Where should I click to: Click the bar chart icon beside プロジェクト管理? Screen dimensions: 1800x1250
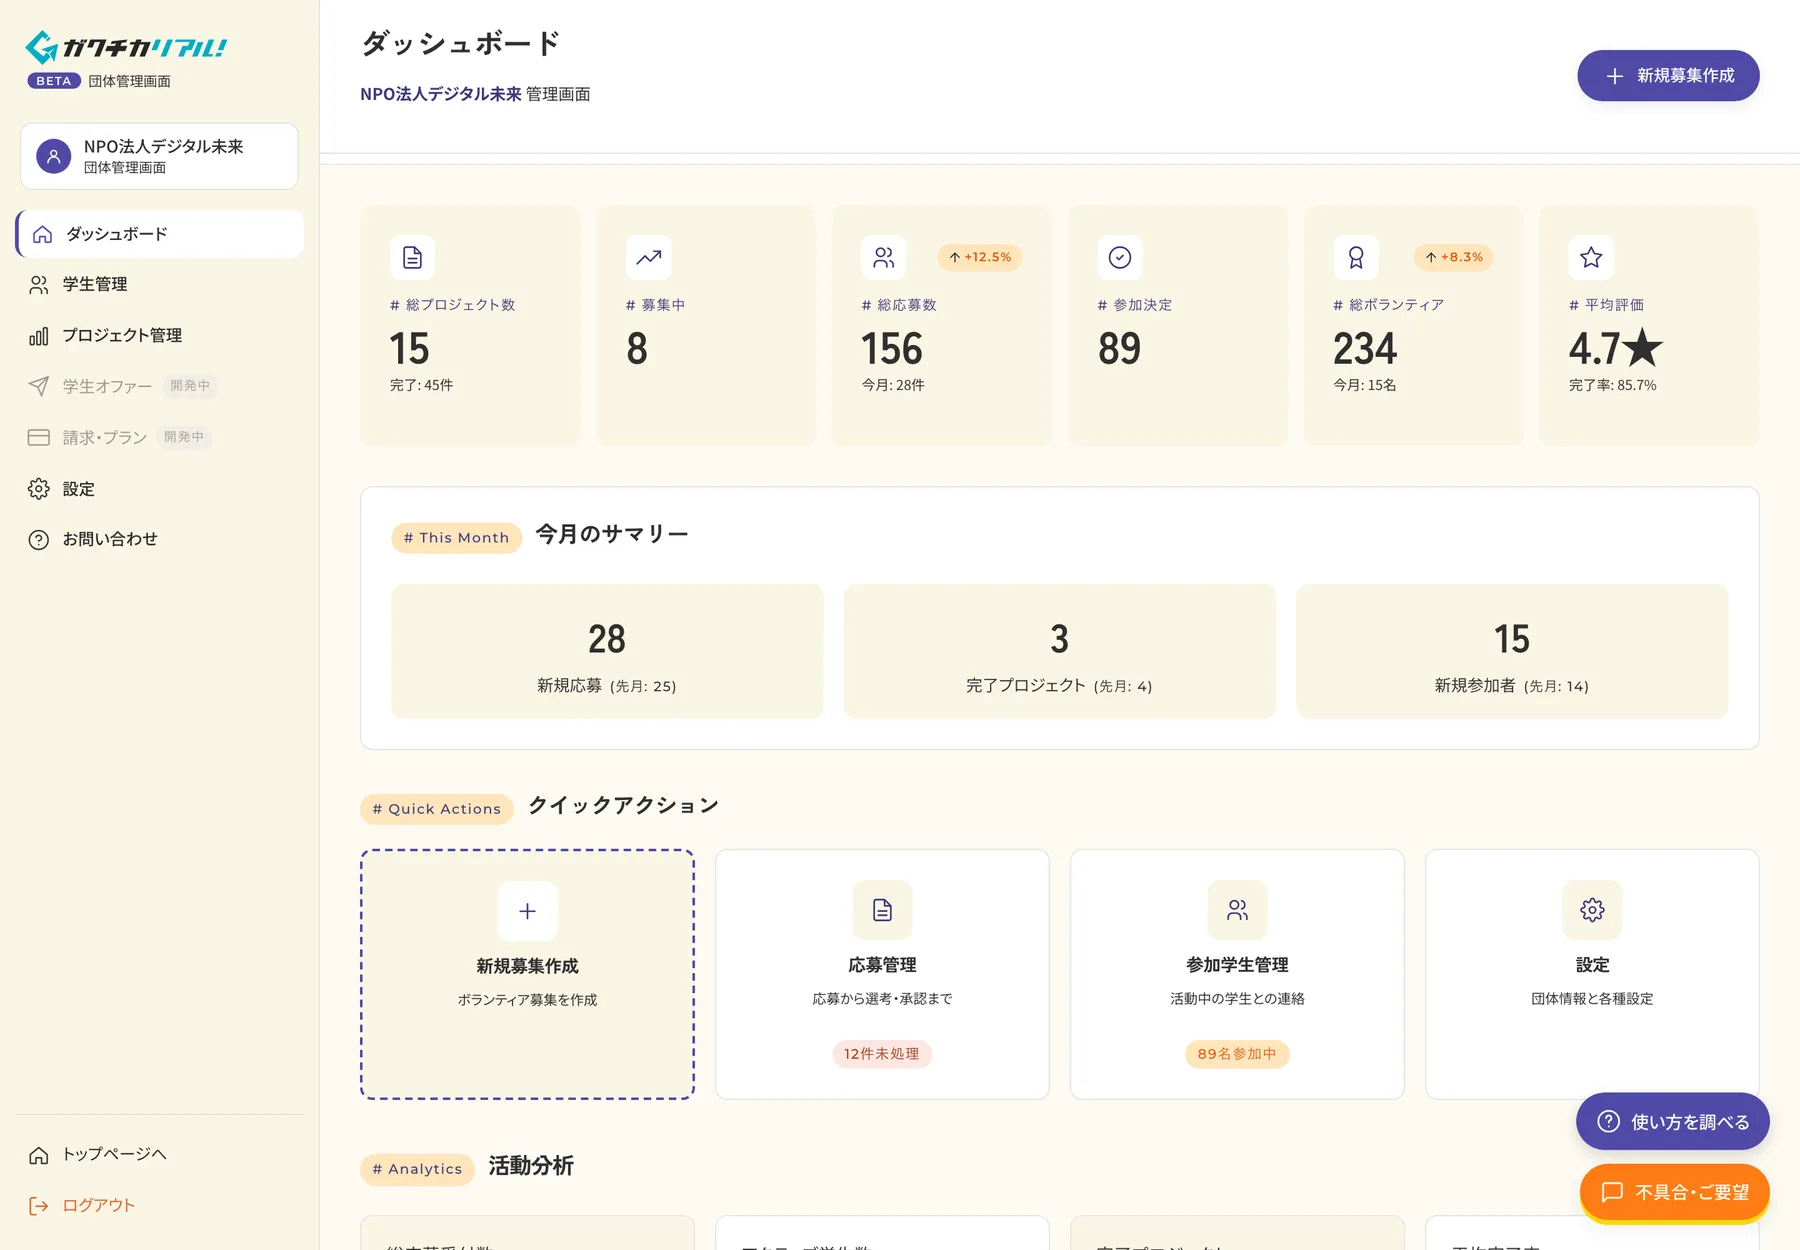39,336
